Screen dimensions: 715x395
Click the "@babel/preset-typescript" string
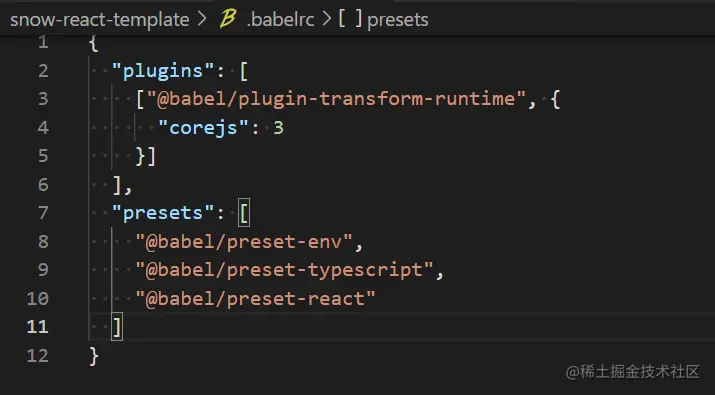[284, 270]
